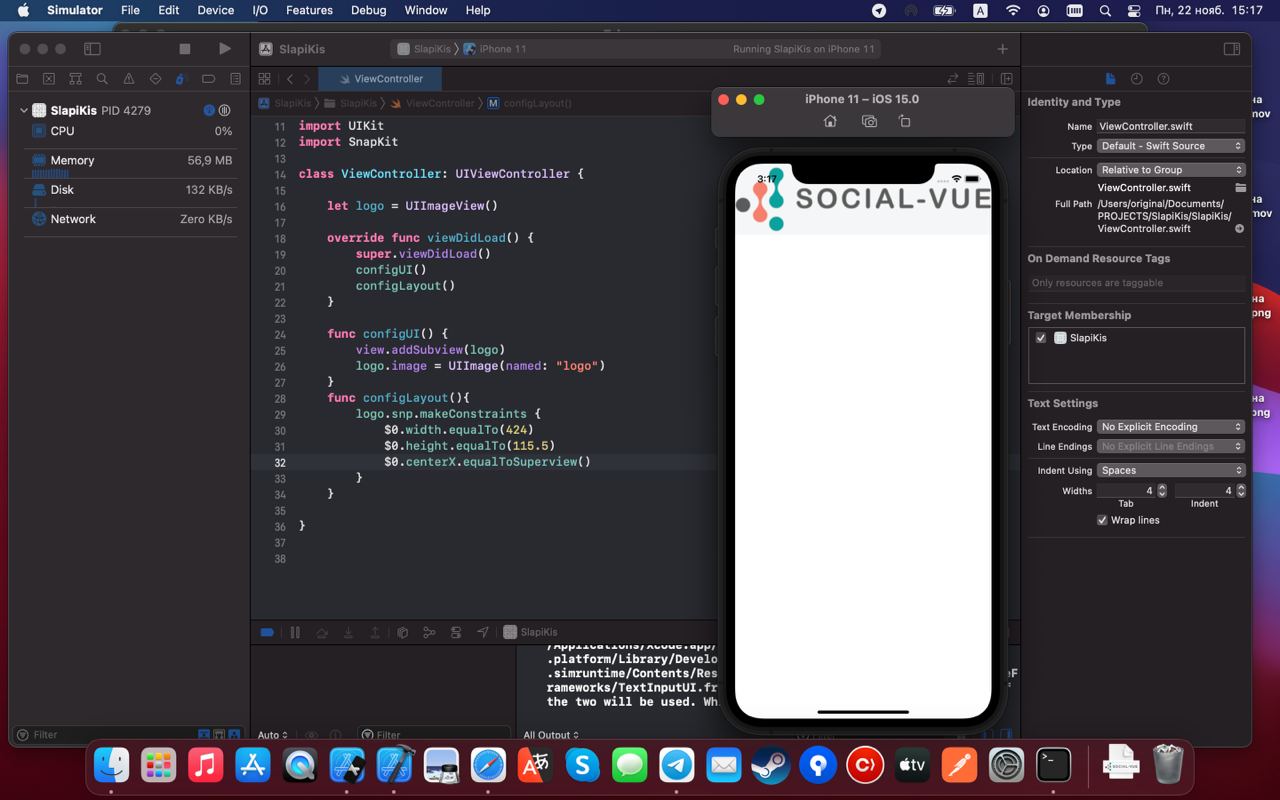Open the ViewController jump bar item
Image resolution: width=1280 pixels, height=800 pixels.
tap(432, 103)
